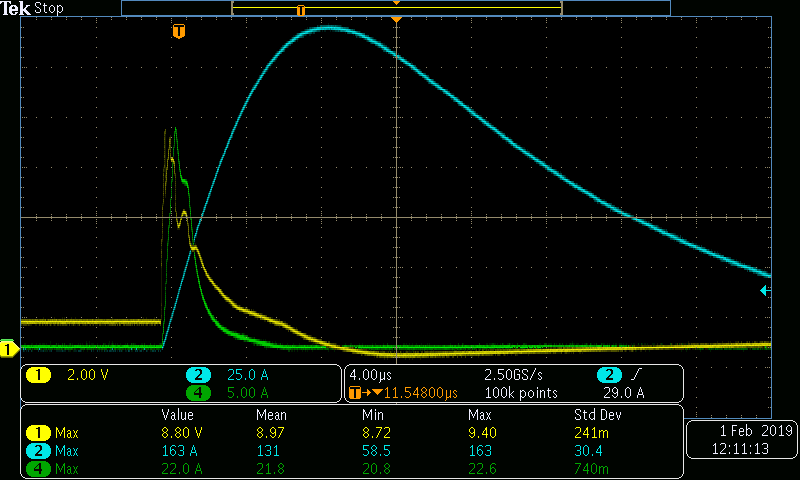Click the cyan 2 badge in measurement row
The width and height of the screenshot is (800, 480).
(x=38, y=451)
